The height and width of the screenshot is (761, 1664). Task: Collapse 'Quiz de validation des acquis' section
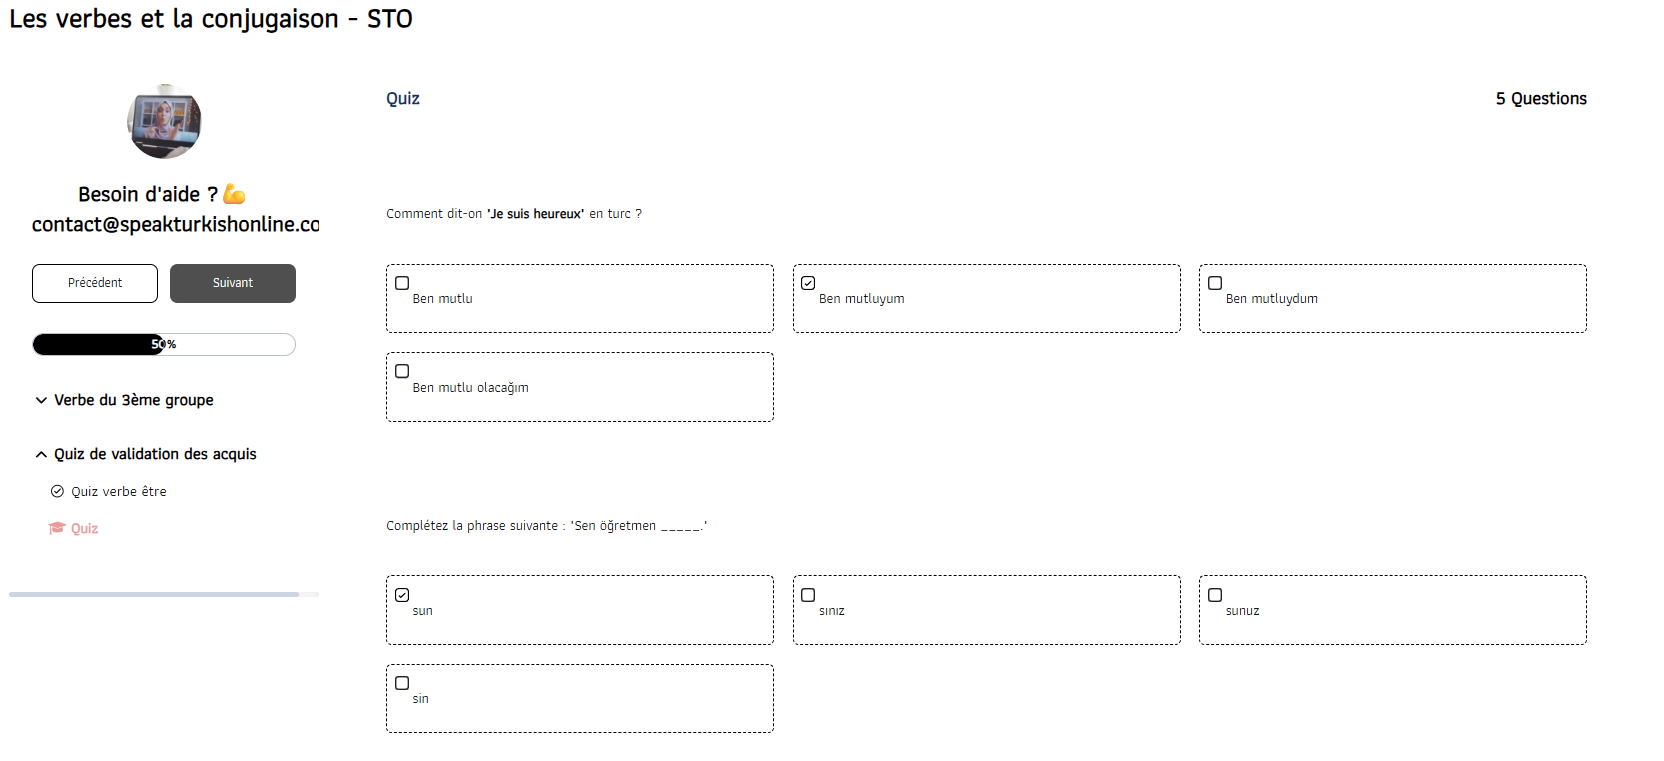146,454
